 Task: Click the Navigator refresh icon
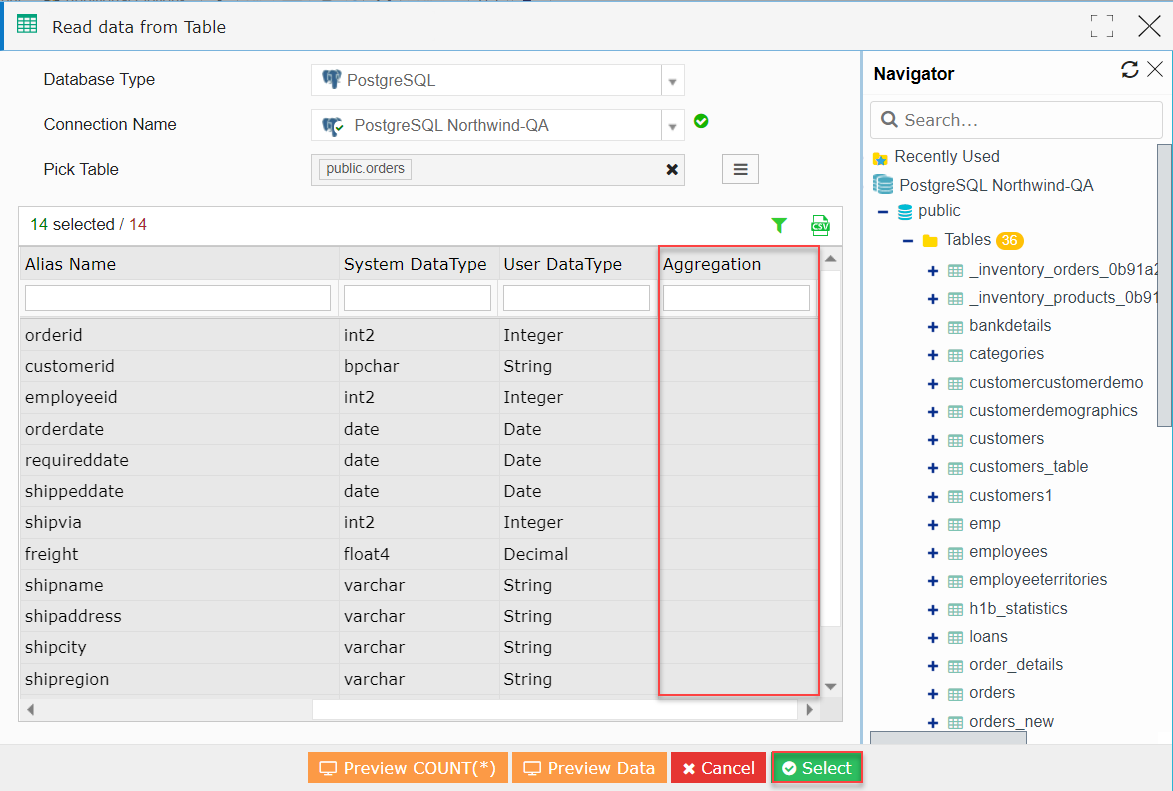tap(1130, 70)
